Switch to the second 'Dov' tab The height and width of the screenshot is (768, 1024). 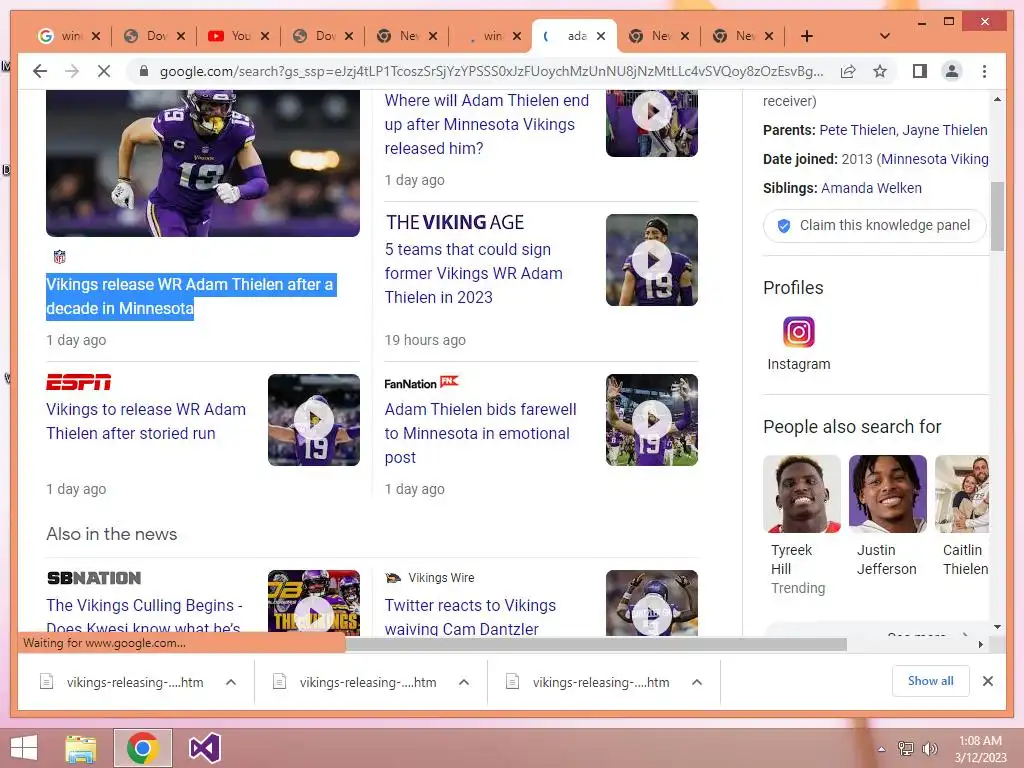click(317, 36)
